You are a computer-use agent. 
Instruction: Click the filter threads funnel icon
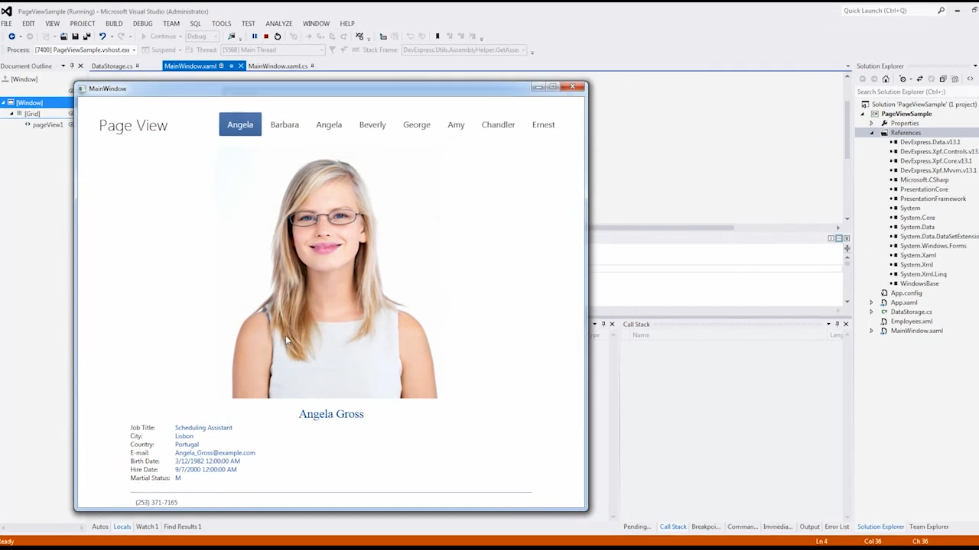pos(332,50)
